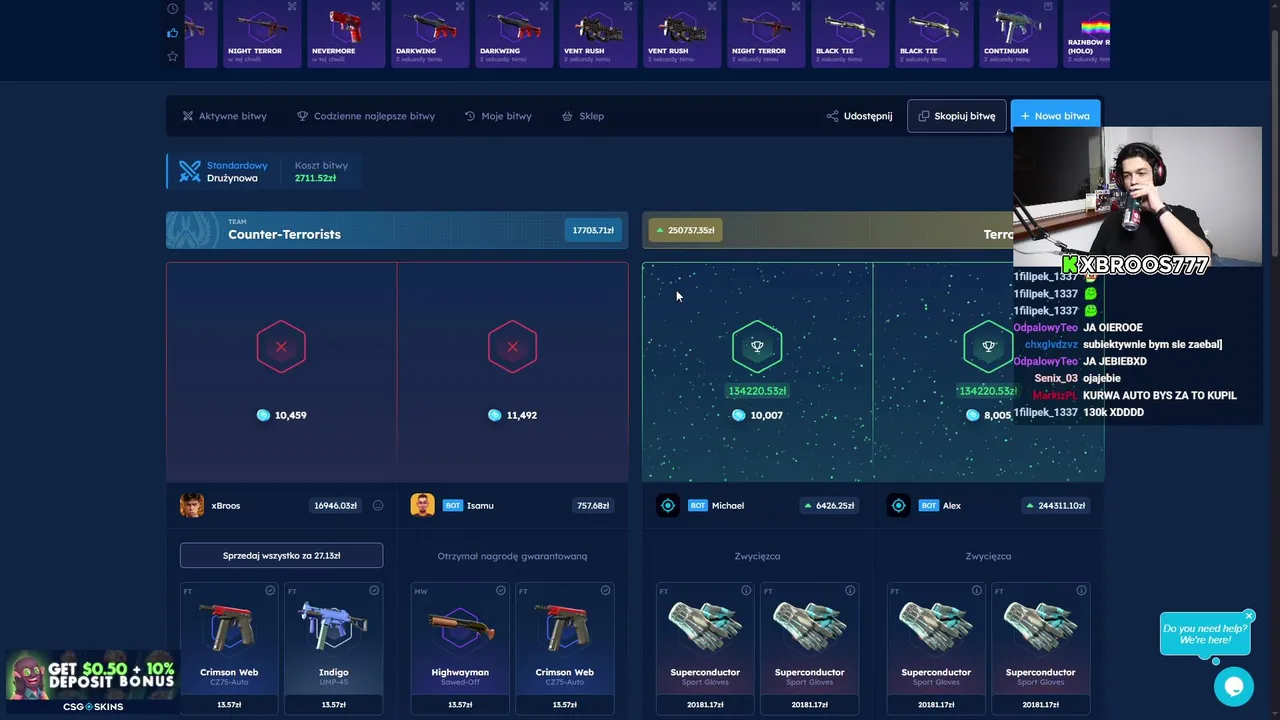Open the Codzienne najlepsze bitwy tab
The image size is (1280, 720).
point(366,116)
